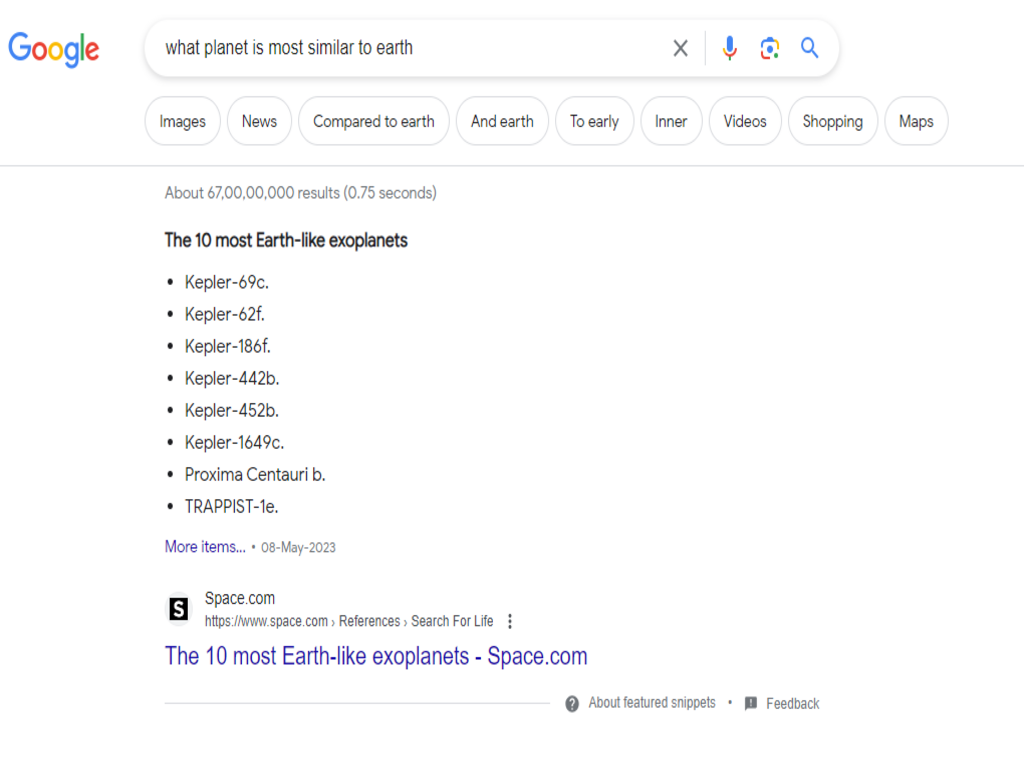This screenshot has height=768, width=1024.
Task: Click the About featured snippets question icon
Action: pyautogui.click(x=572, y=704)
